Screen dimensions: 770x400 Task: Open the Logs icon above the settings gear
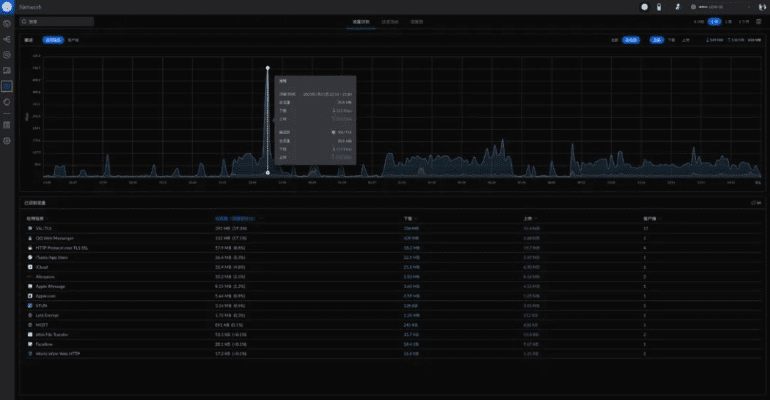pos(7,125)
